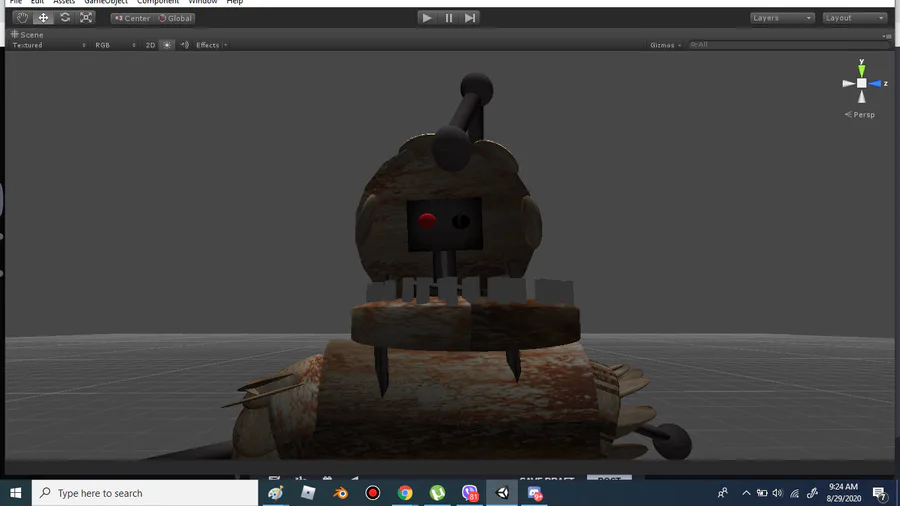The height and width of the screenshot is (506, 900).
Task: Select the Move (translate) tool
Action: pos(43,18)
